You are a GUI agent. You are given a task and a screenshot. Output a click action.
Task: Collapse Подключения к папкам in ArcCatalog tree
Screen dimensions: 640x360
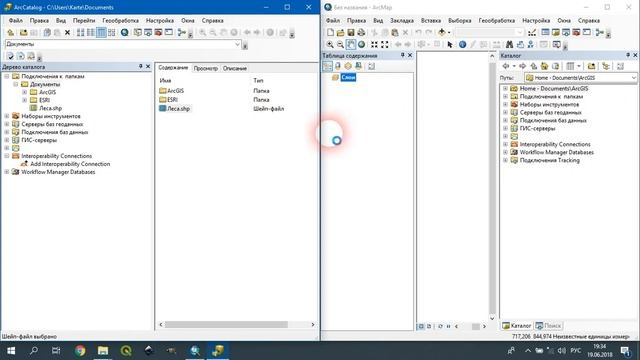(7, 76)
